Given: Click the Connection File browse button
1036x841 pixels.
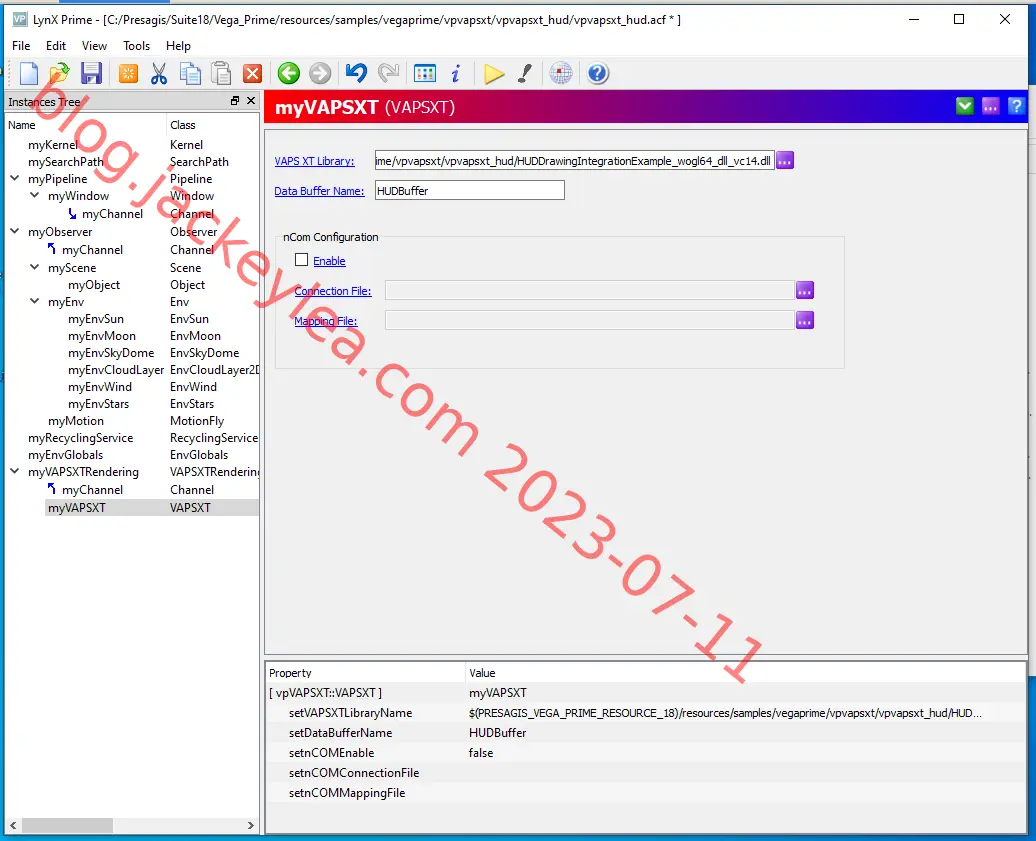Looking at the screenshot, I should (805, 290).
